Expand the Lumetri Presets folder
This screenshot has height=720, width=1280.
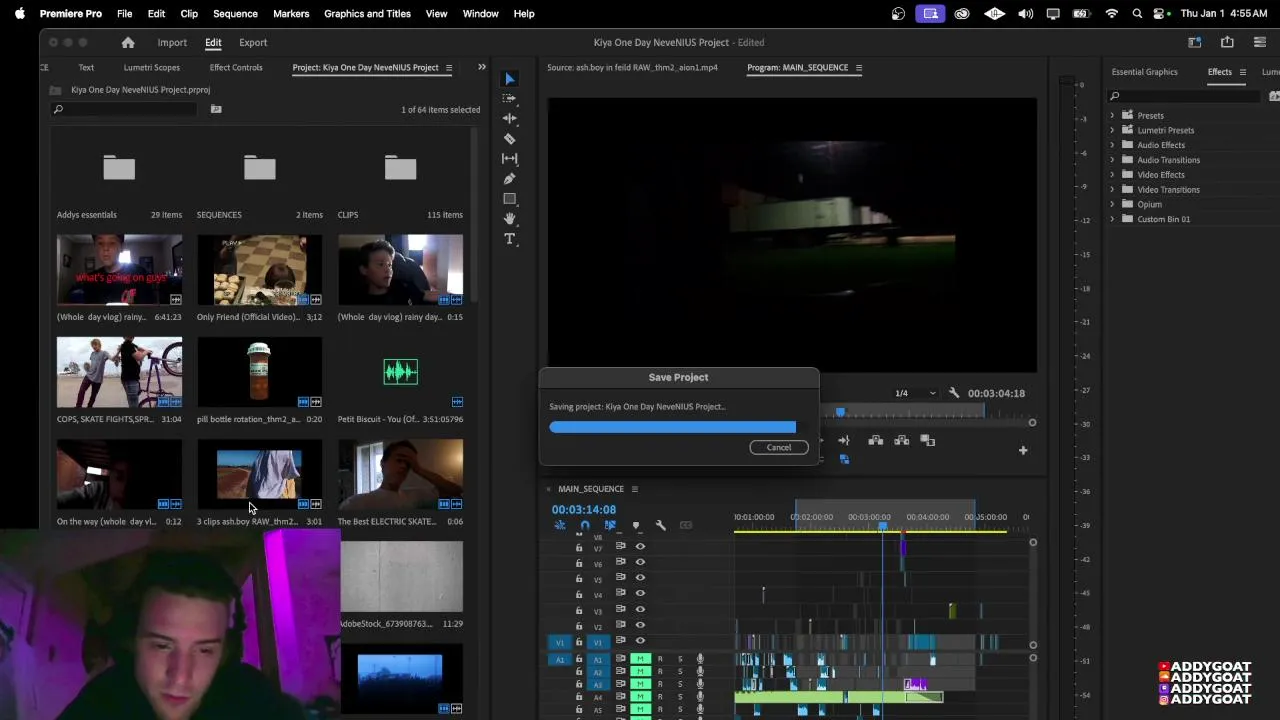point(1112,130)
